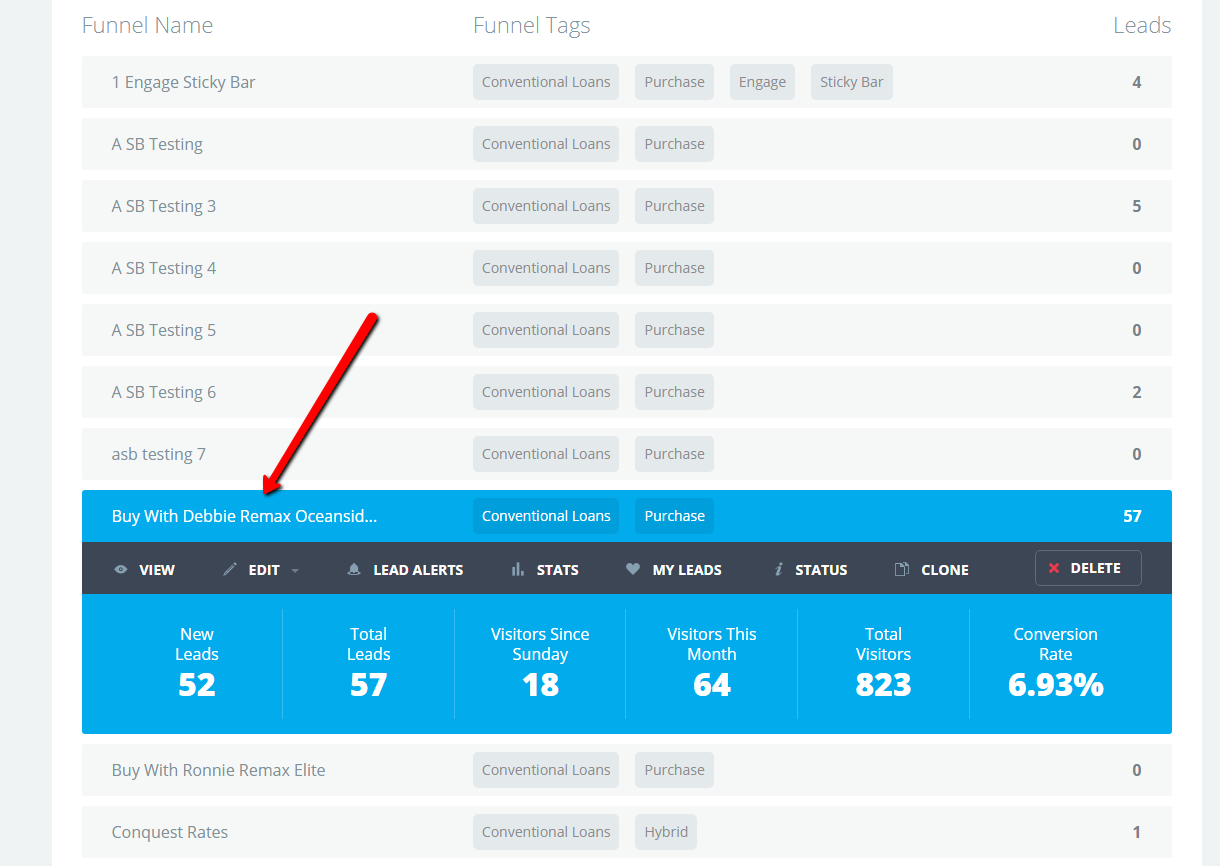Click the copy icon beside CLONE
The width and height of the screenshot is (1220, 866).
click(901, 569)
